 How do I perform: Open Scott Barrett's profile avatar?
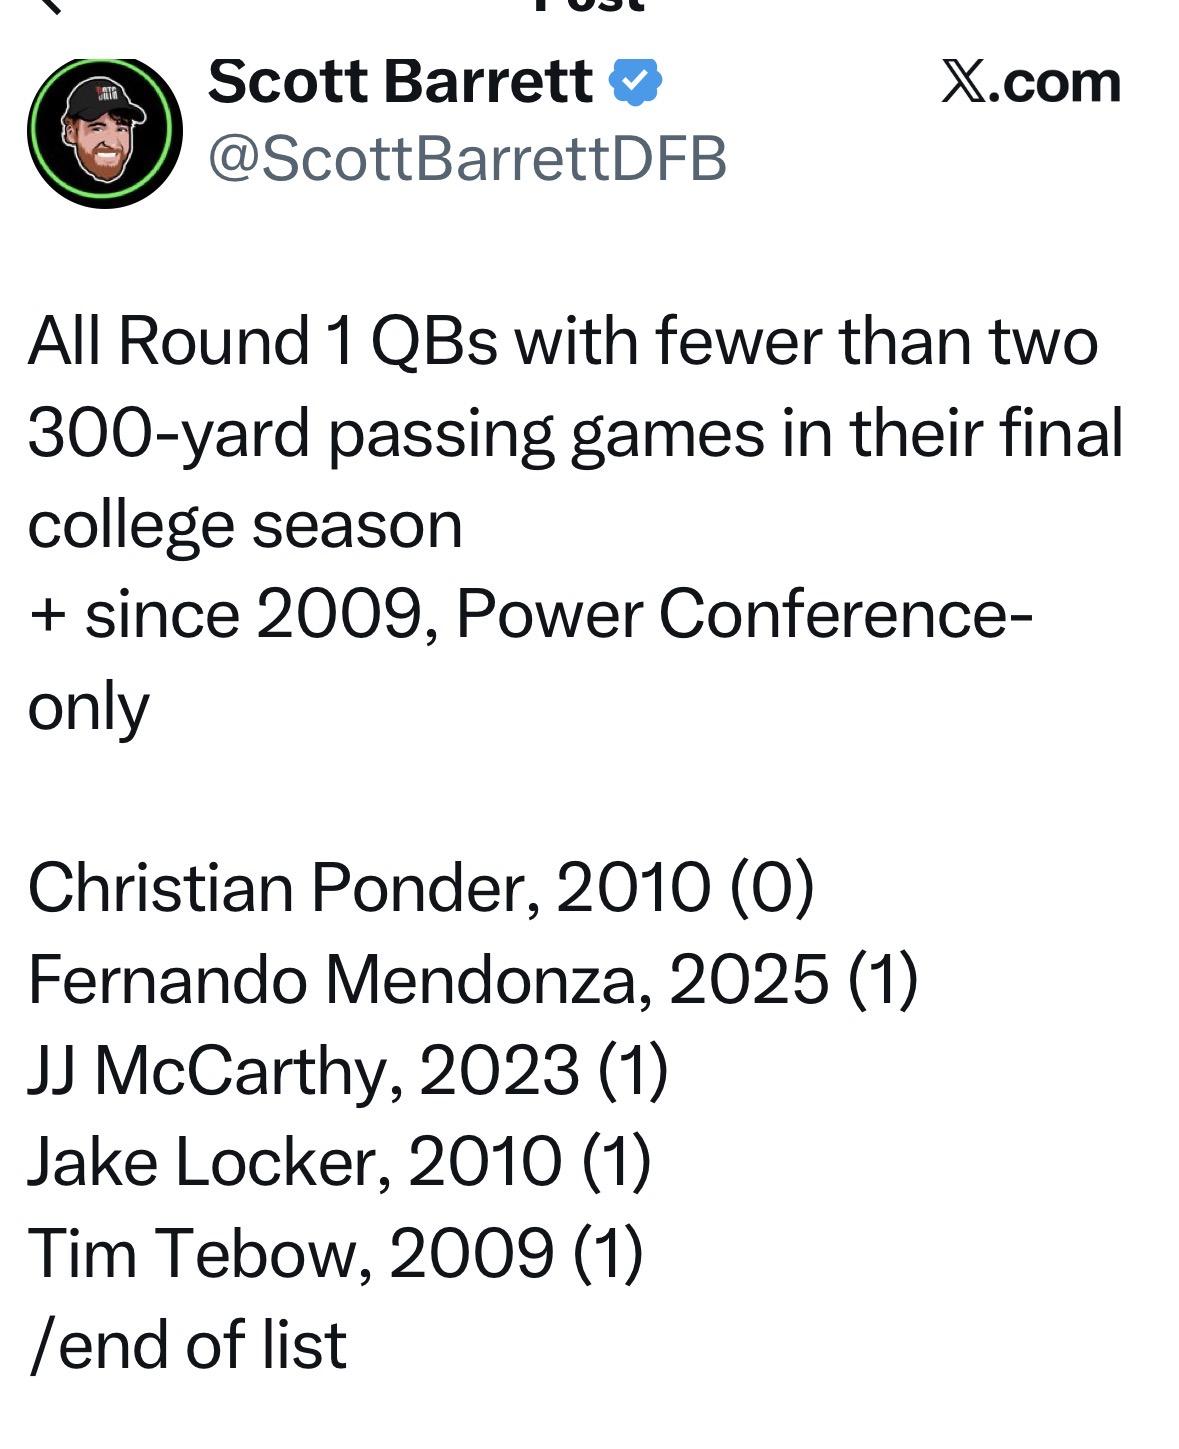coord(104,132)
